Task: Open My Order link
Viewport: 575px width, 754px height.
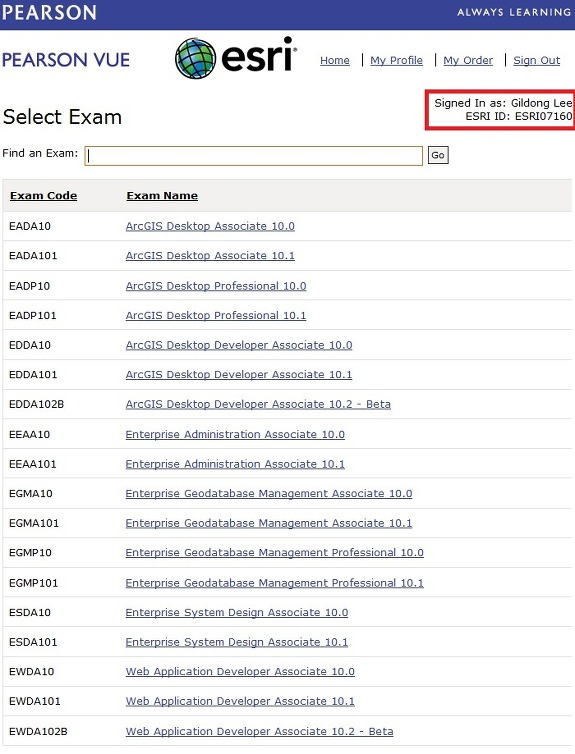Action: (x=468, y=61)
